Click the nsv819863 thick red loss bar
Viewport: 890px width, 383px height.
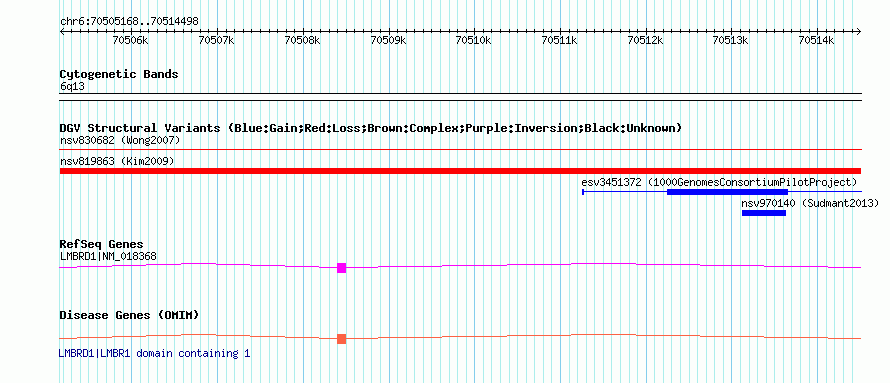point(460,171)
